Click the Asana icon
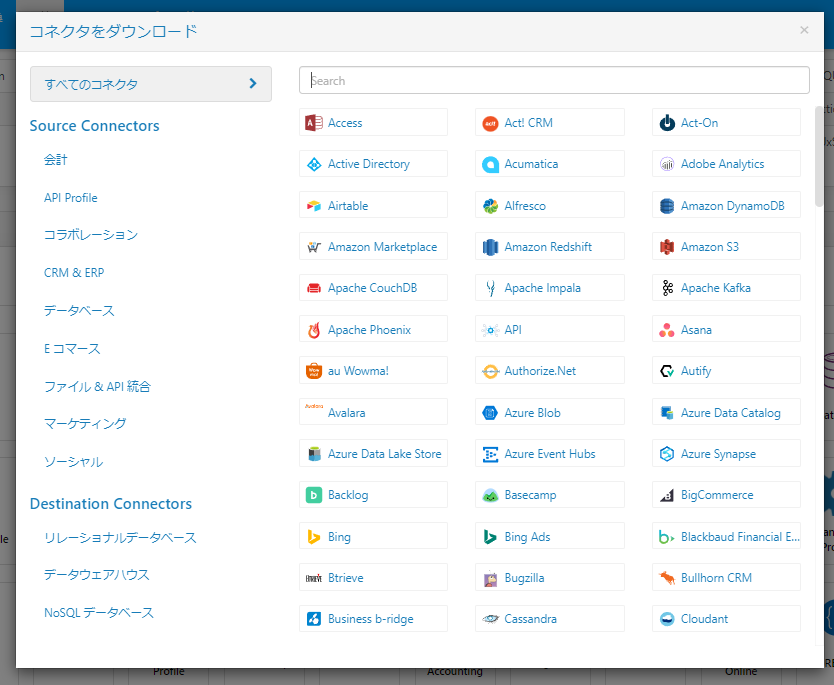Viewport: 834px width, 685px height. [x=667, y=330]
